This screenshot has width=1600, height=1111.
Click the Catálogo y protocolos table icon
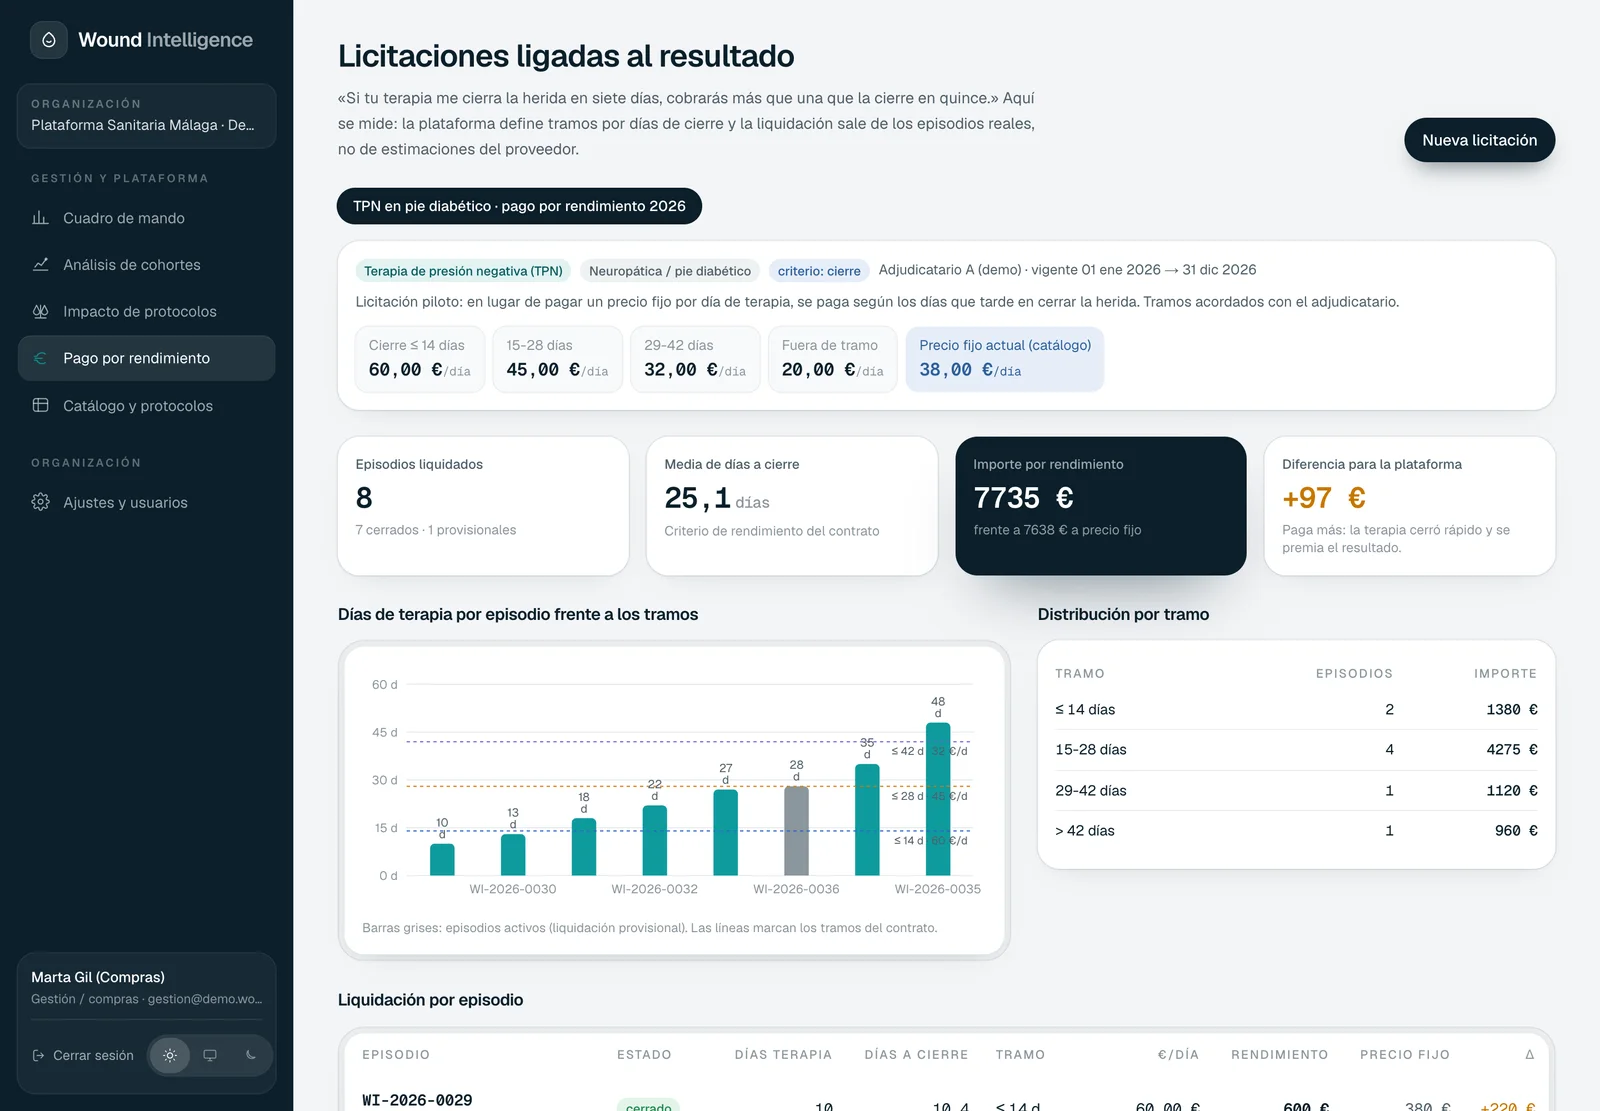click(x=41, y=405)
